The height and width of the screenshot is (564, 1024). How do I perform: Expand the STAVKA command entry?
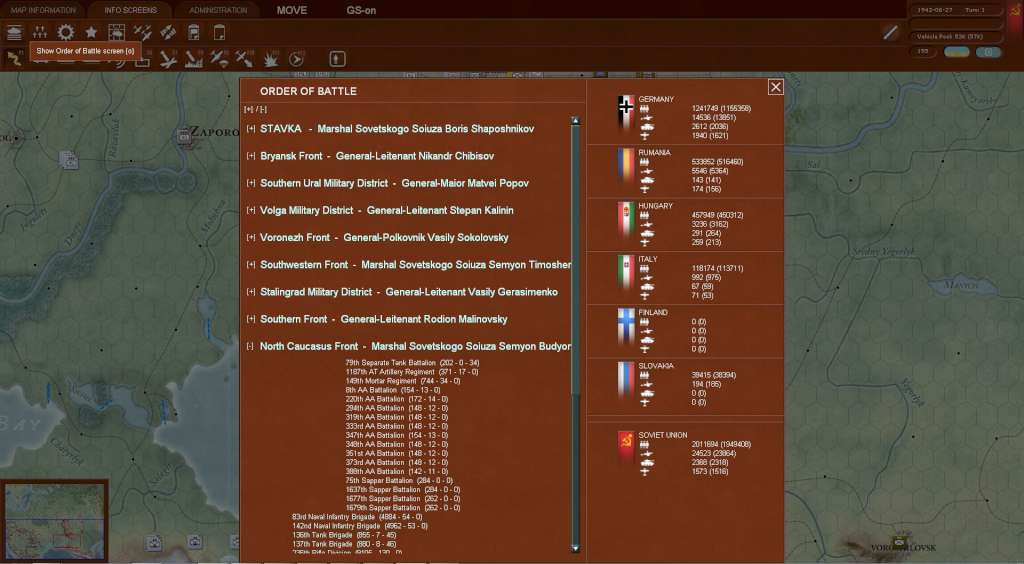coord(251,129)
